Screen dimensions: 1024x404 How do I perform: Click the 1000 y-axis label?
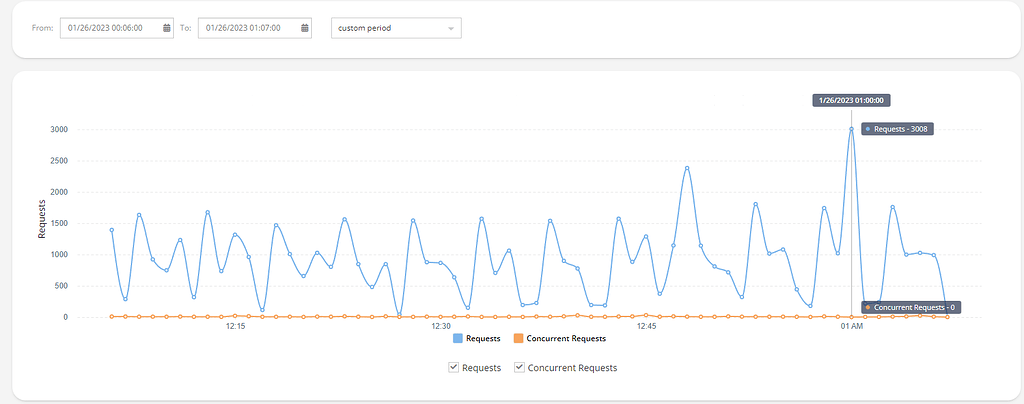(x=59, y=255)
